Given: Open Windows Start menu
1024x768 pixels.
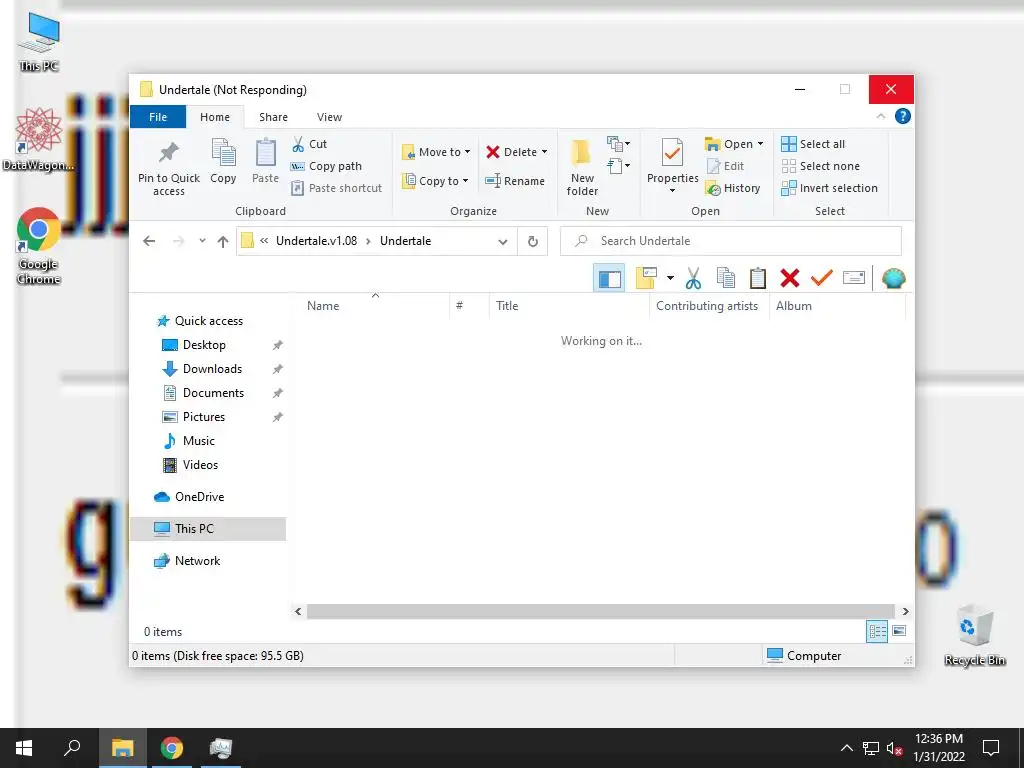Looking at the screenshot, I should (24, 748).
